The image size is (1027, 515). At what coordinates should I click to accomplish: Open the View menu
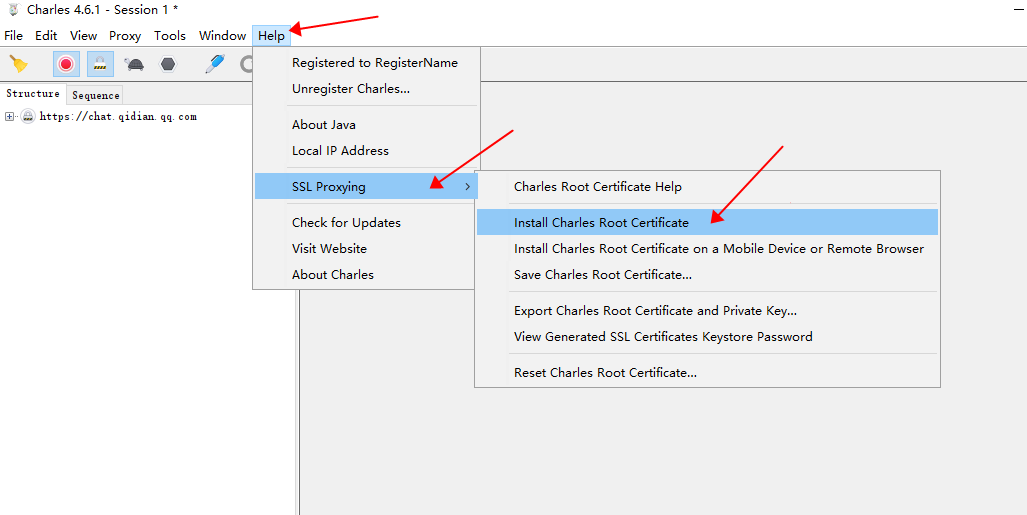[83, 35]
